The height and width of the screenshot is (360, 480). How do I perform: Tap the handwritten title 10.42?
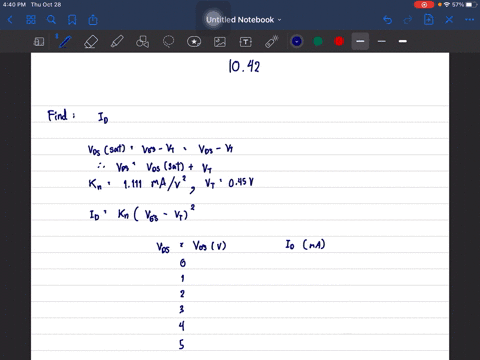point(244,66)
